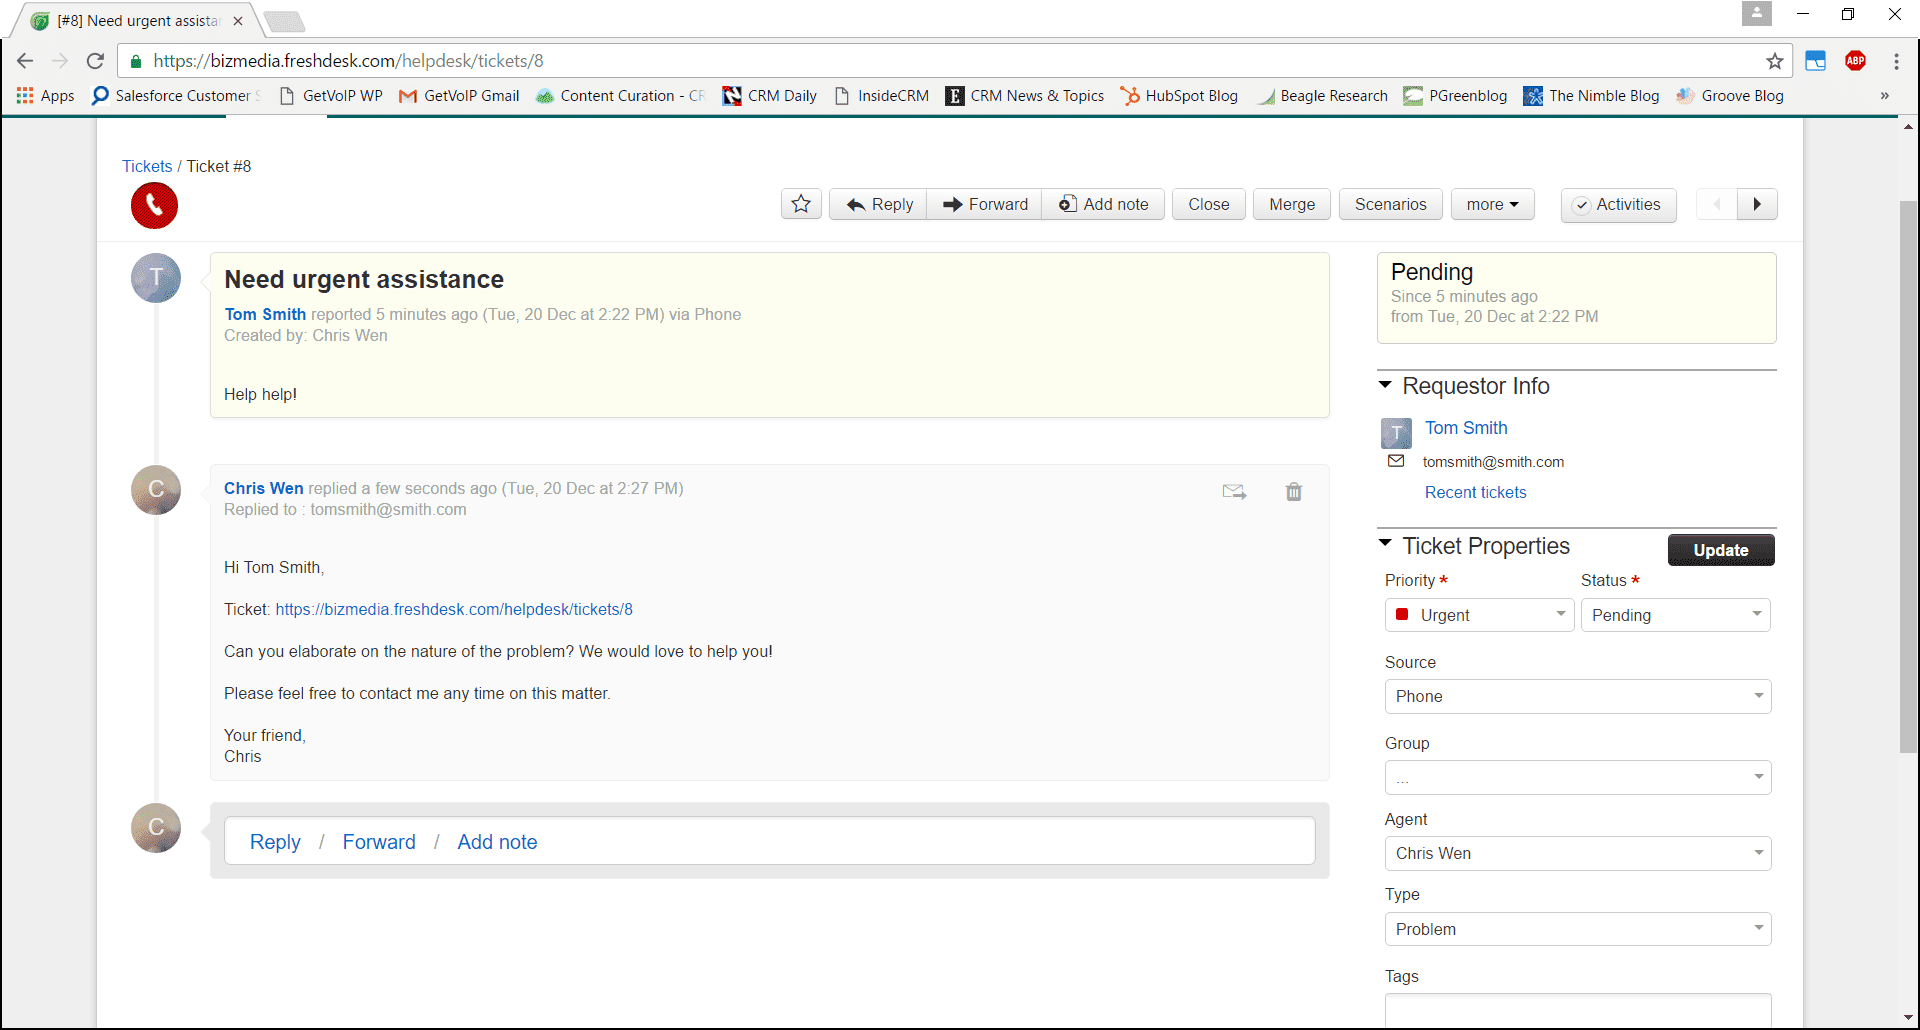The width and height of the screenshot is (1920, 1030).
Task: Click Tom Smith's avatar on the ticket
Action: (156, 278)
